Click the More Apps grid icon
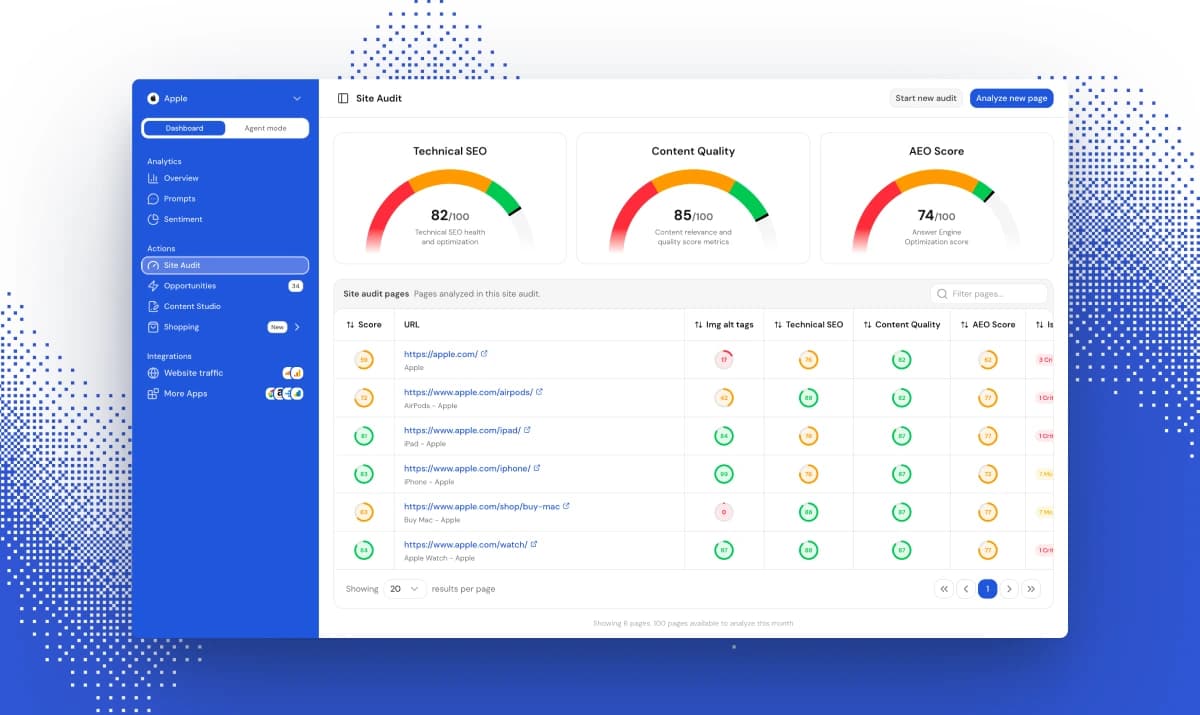 tap(153, 394)
